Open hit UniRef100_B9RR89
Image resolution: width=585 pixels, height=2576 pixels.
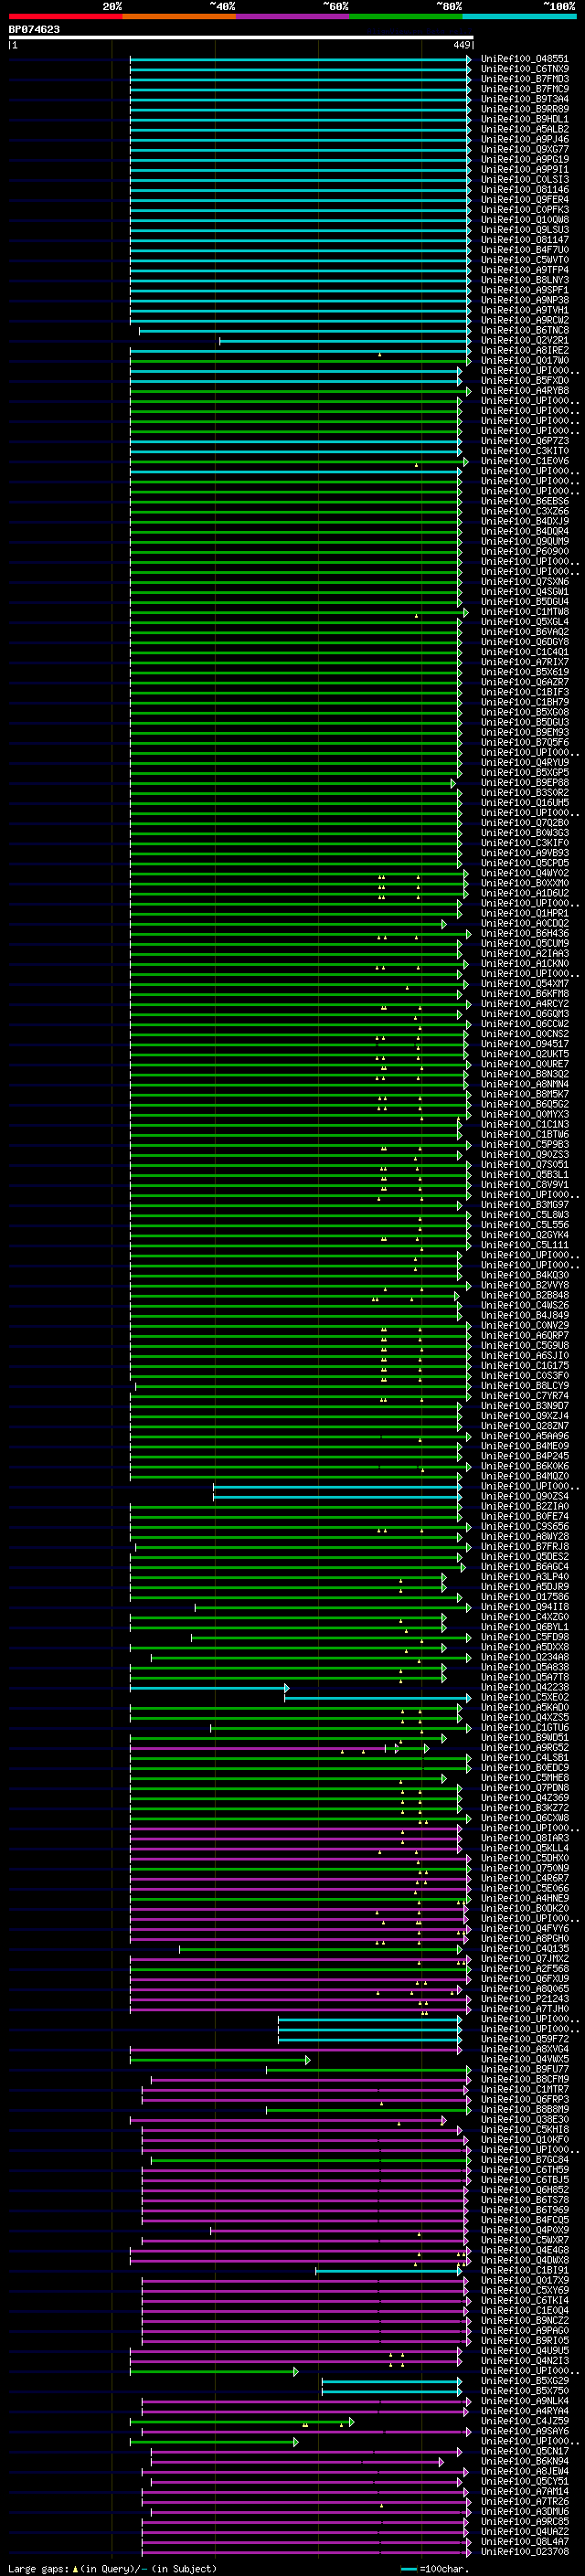click(x=524, y=110)
